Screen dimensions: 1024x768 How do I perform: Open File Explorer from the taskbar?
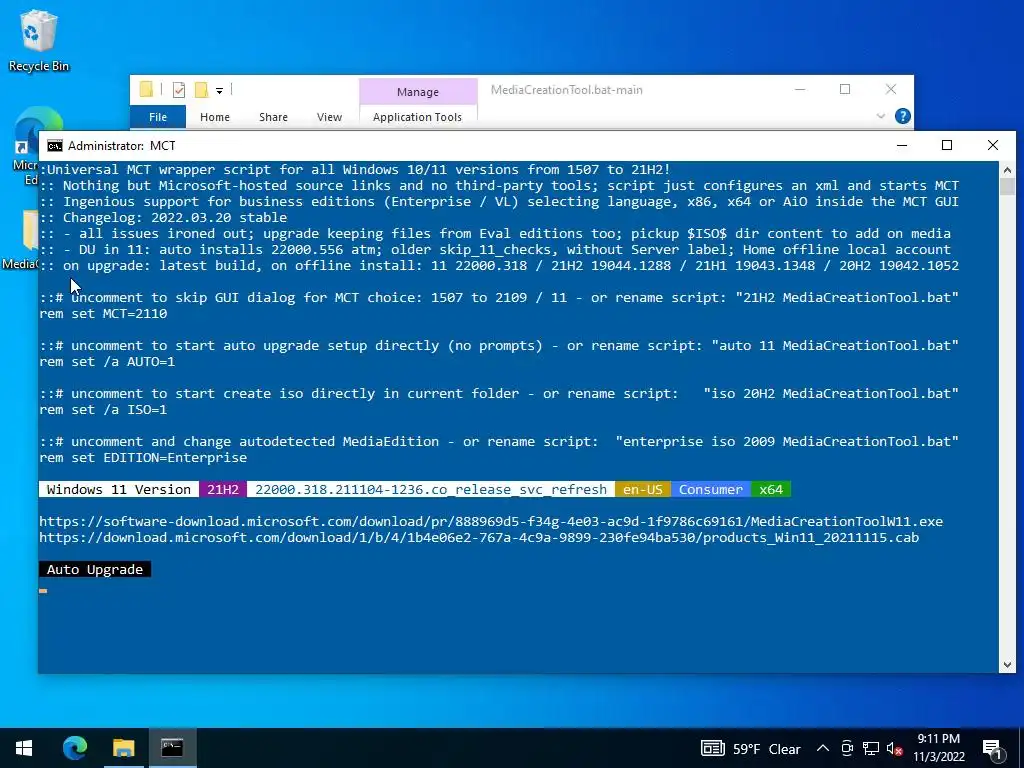click(123, 748)
